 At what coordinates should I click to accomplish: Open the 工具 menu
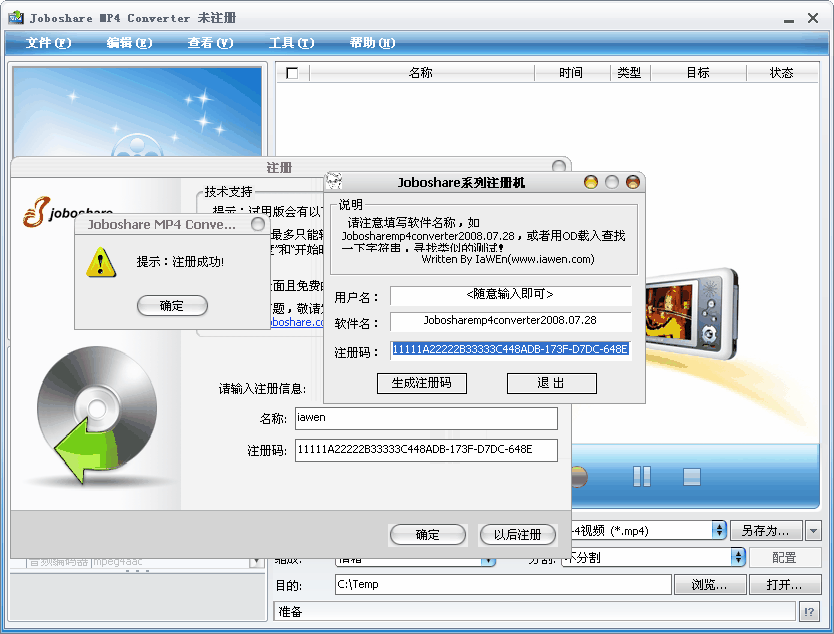click(291, 43)
